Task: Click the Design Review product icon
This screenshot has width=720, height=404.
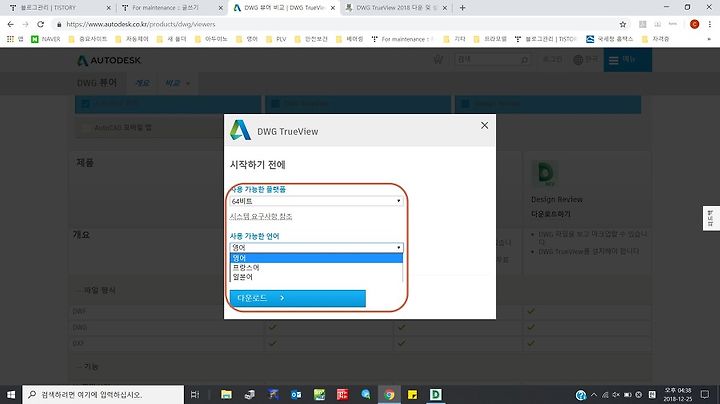Action: coord(545,173)
